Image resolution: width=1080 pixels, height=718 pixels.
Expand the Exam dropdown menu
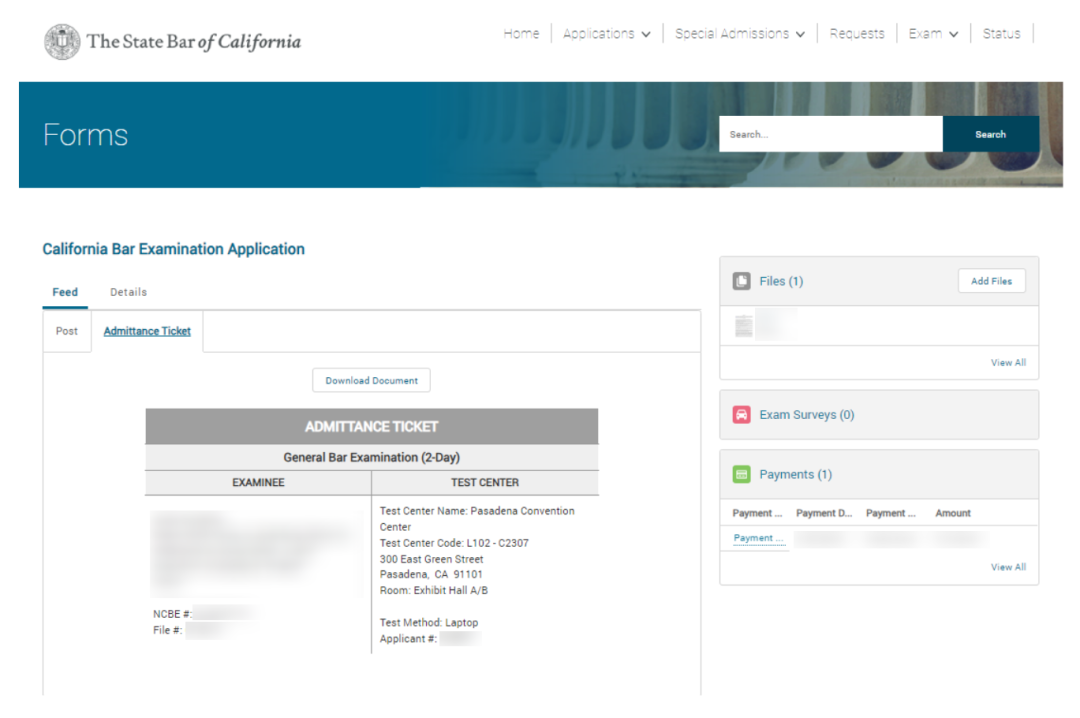coord(933,34)
